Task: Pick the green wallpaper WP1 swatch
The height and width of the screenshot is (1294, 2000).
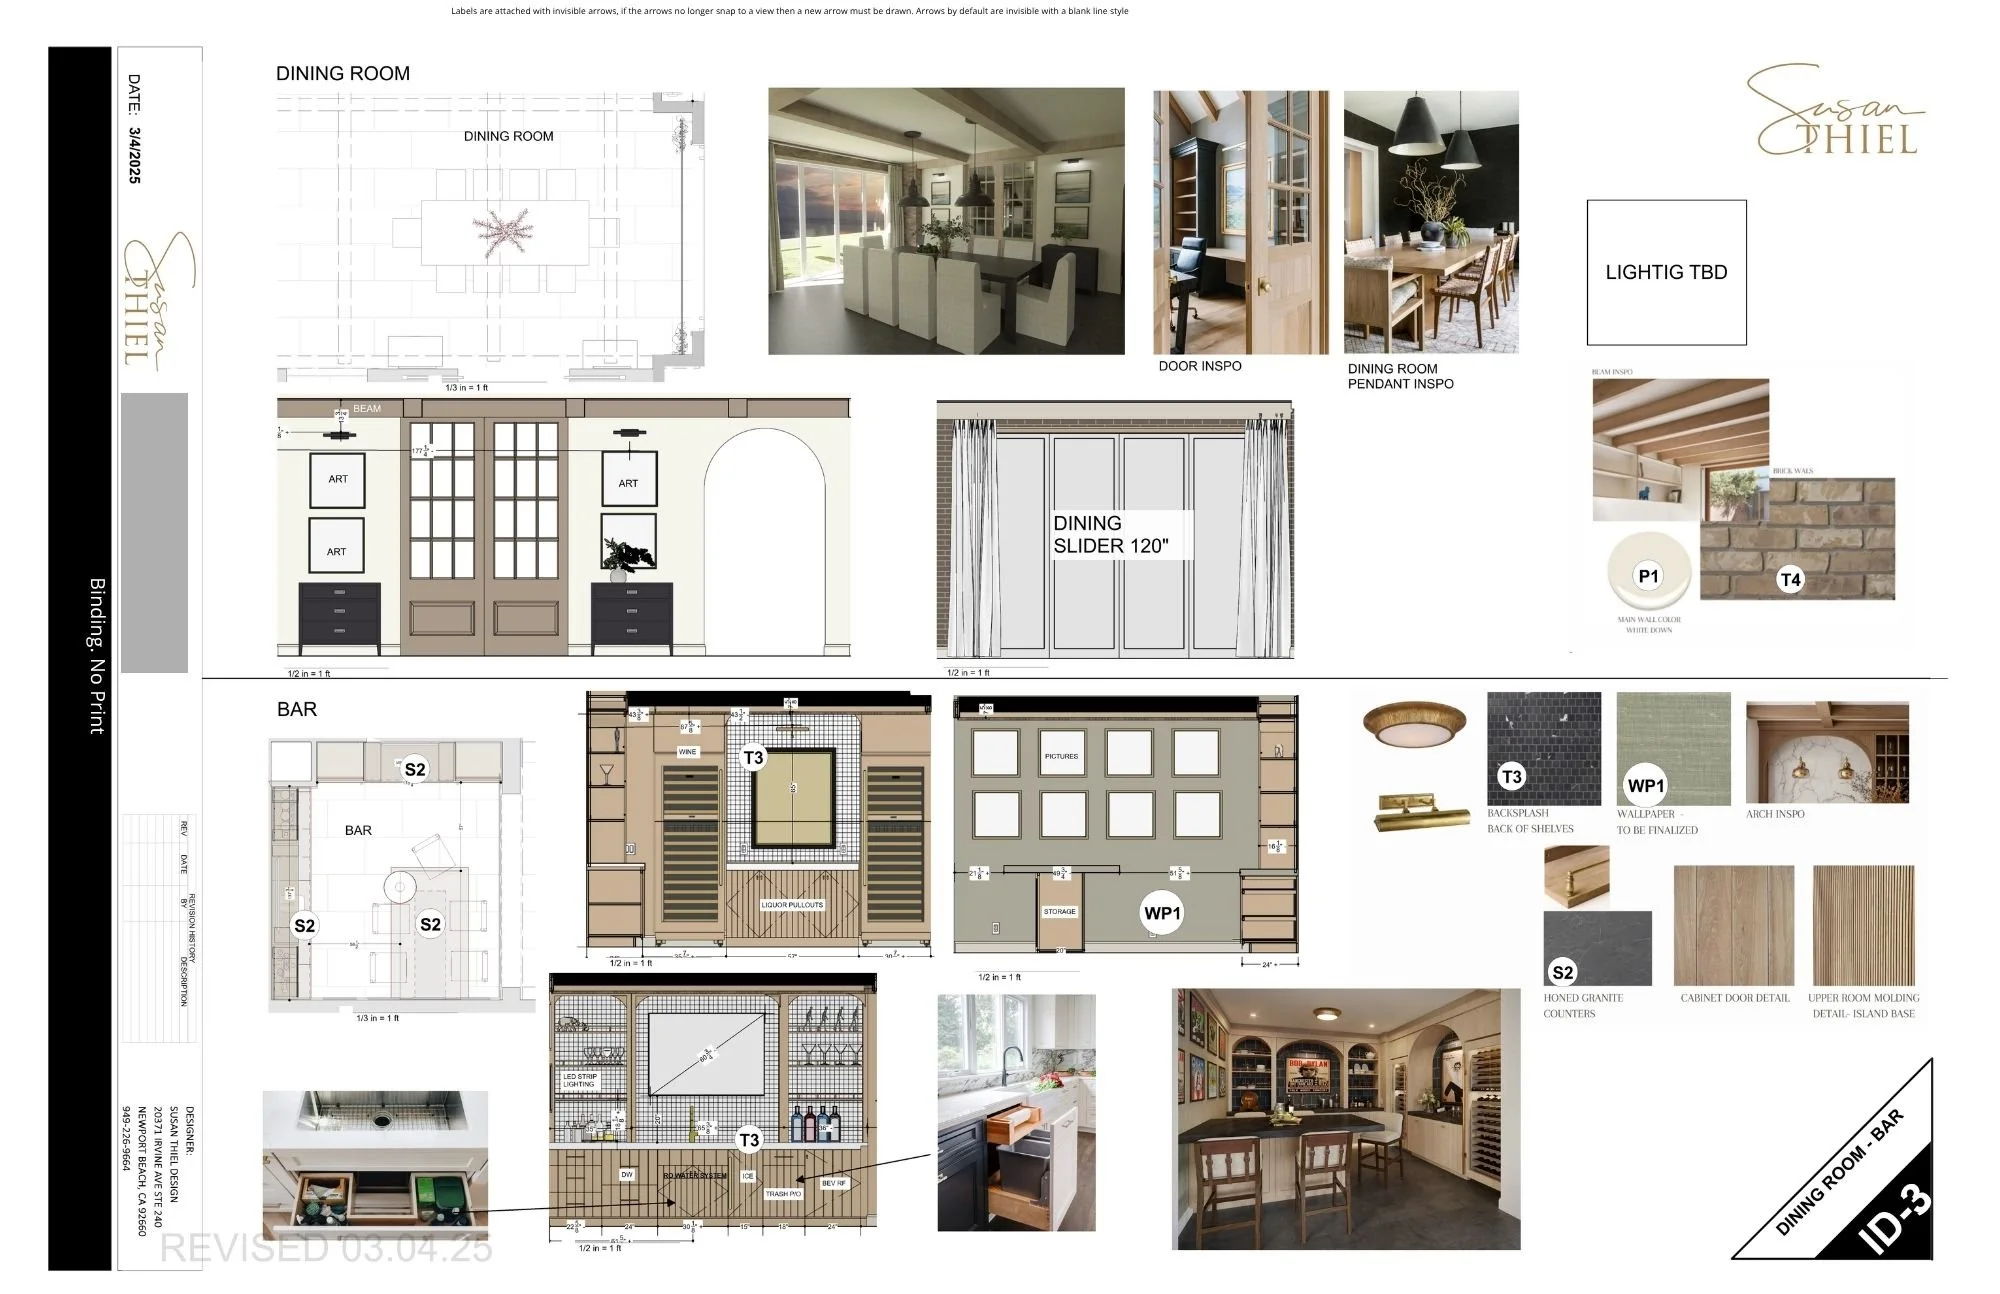Action: pos(1673,748)
